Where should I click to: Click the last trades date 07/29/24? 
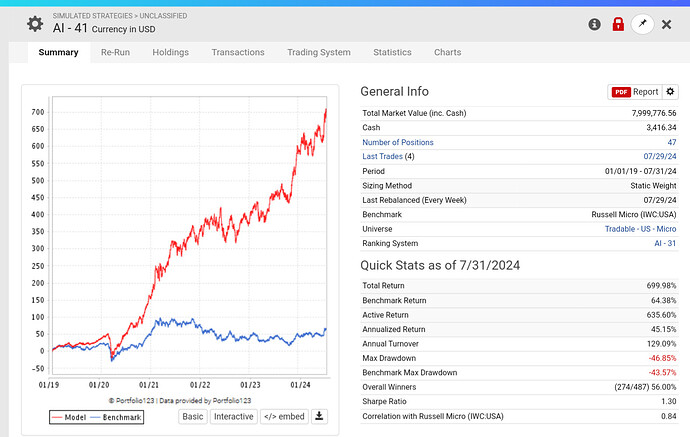pos(660,156)
